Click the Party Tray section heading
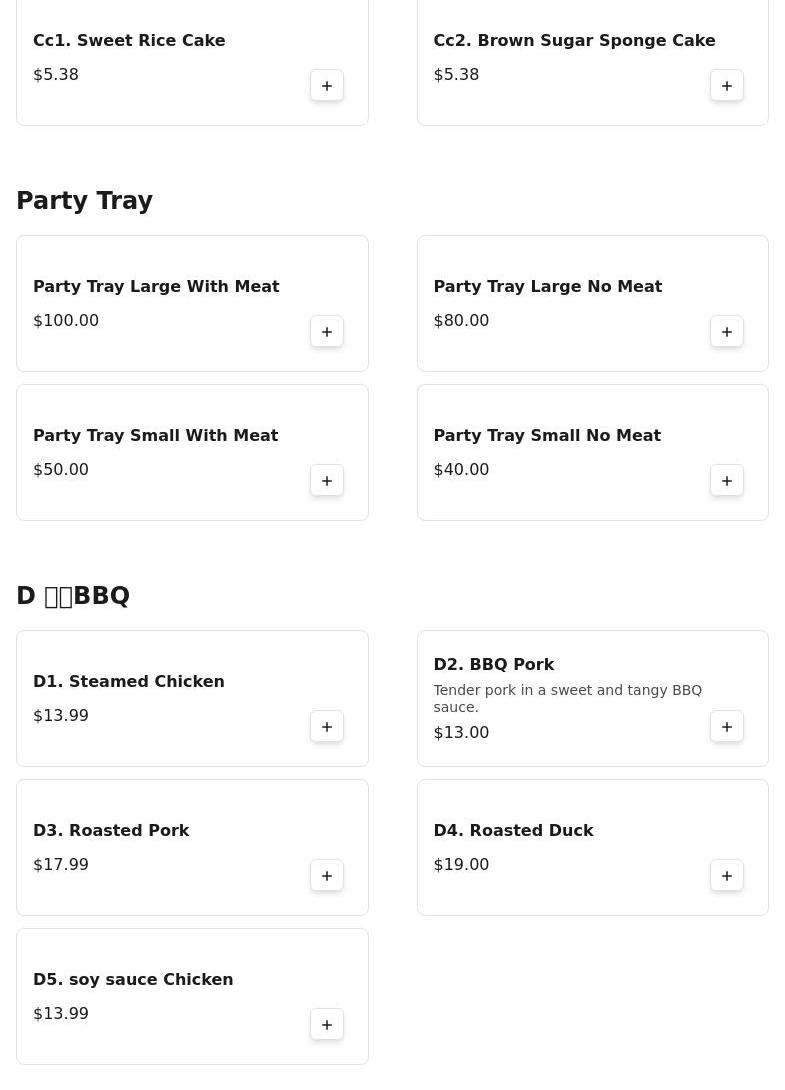 coord(85,201)
